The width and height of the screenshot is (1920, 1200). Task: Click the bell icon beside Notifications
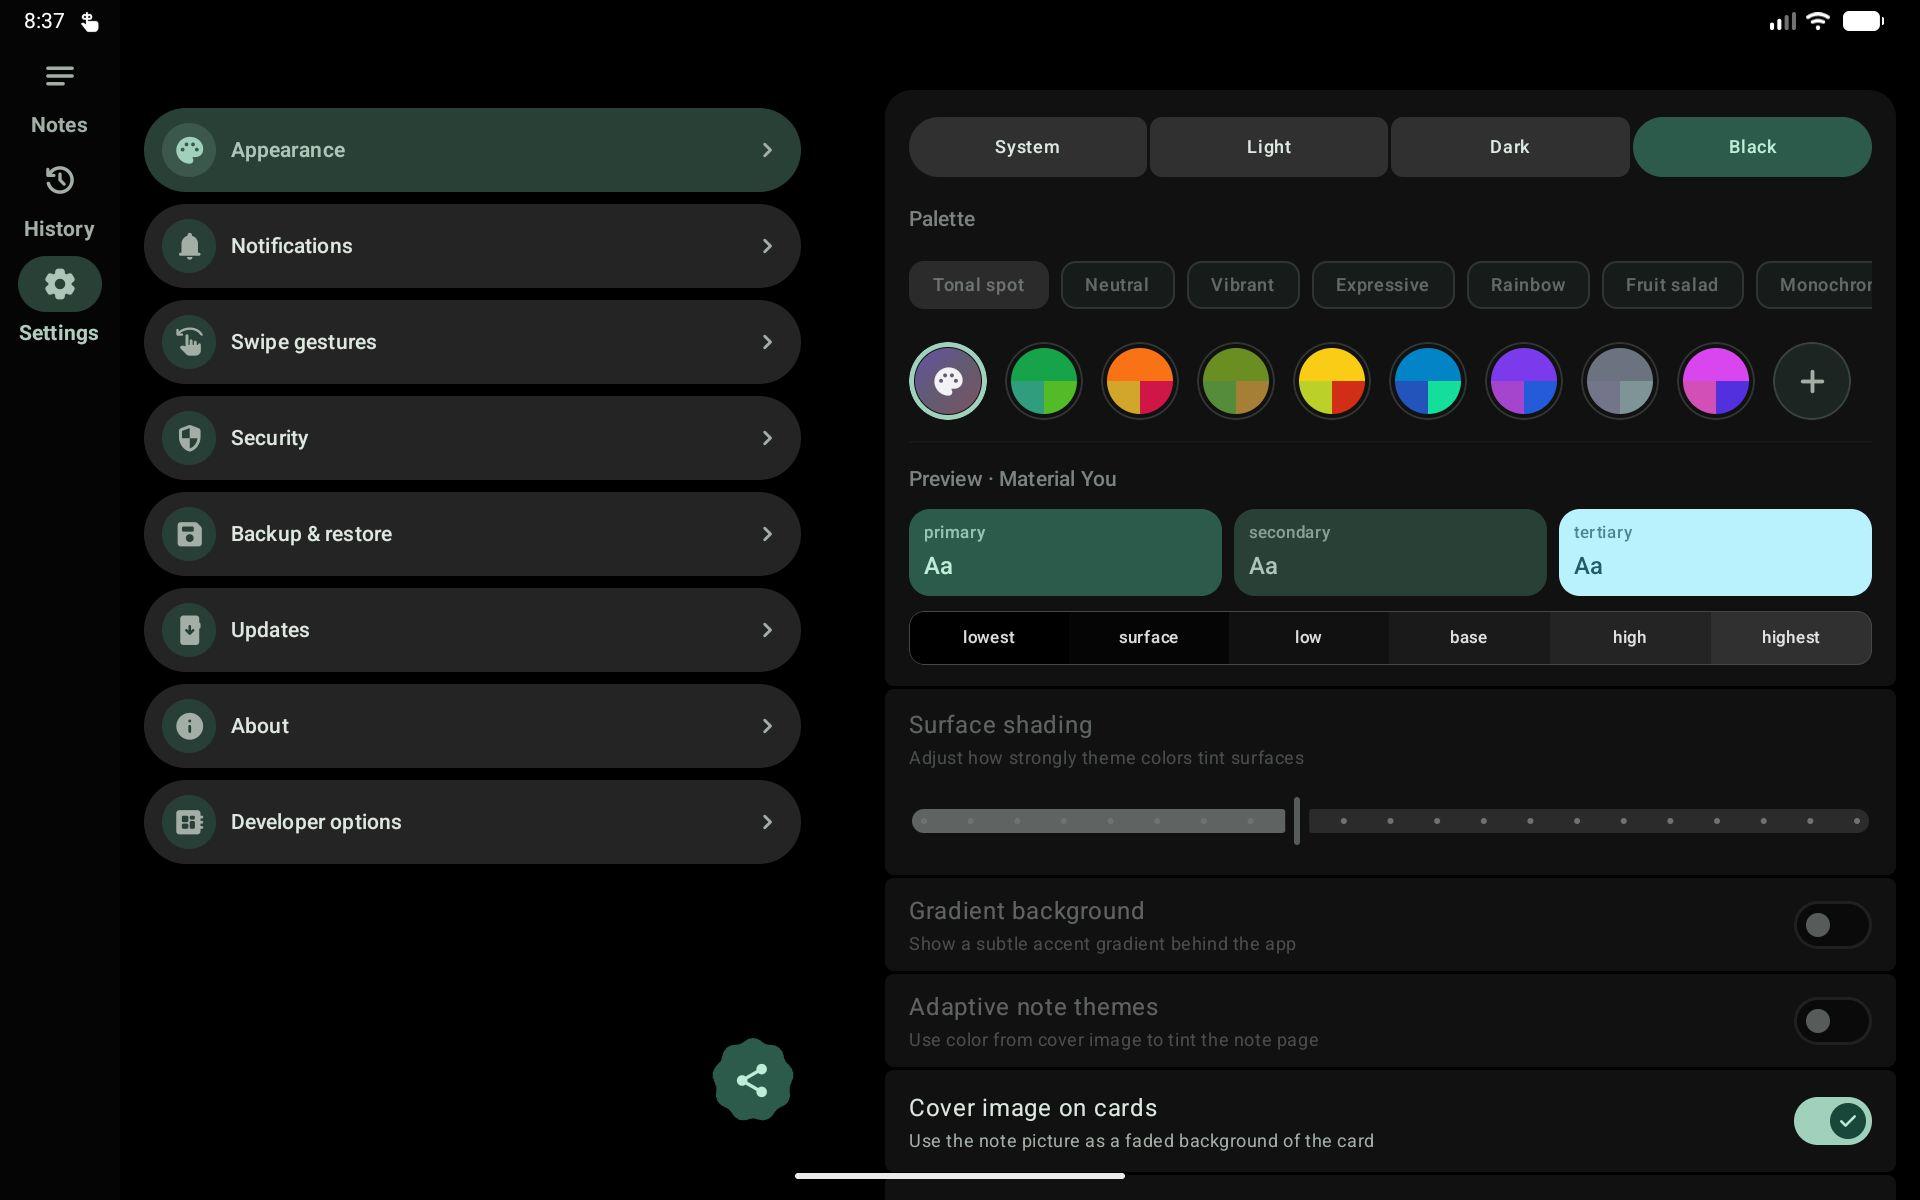[x=189, y=246]
